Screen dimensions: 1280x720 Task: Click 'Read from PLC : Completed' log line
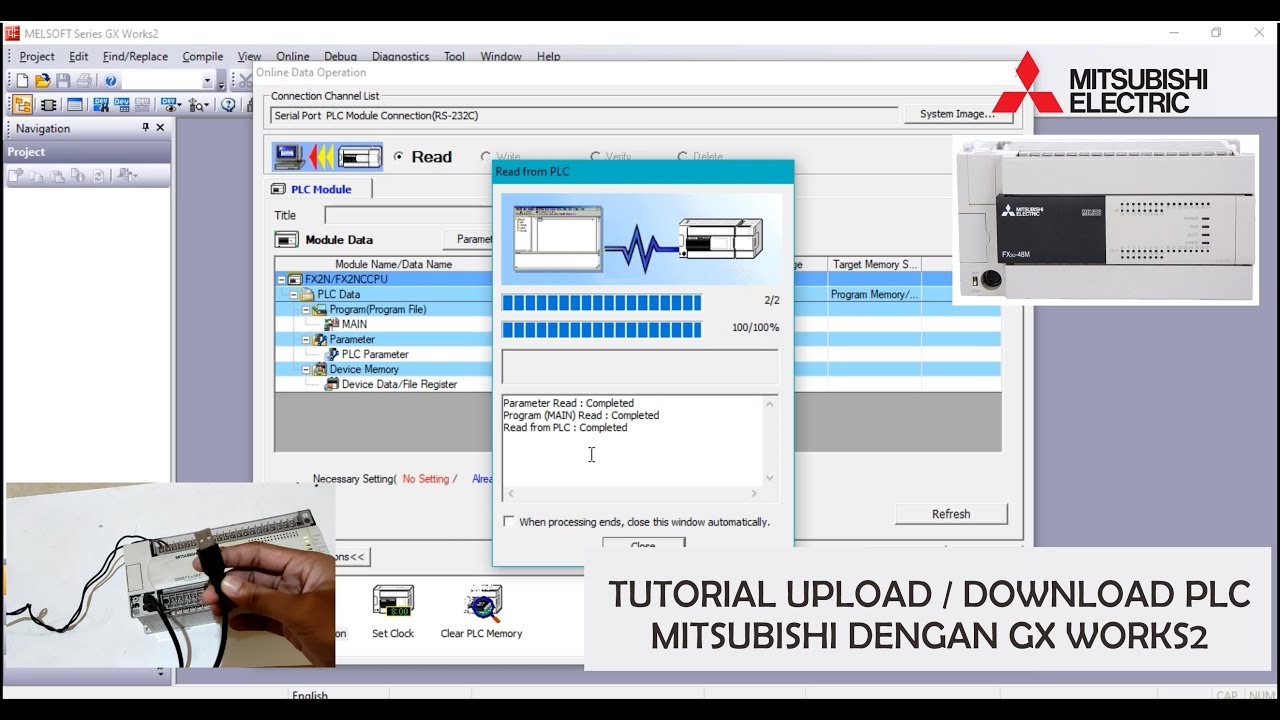pos(565,427)
